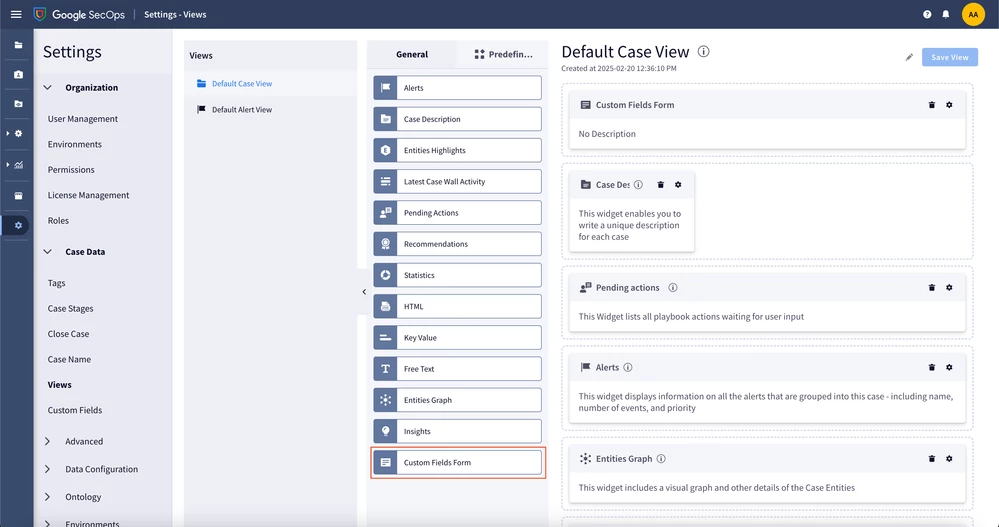This screenshot has width=999, height=527.
Task: Open settings gear of Entities Graph widget
Action: [949, 458]
